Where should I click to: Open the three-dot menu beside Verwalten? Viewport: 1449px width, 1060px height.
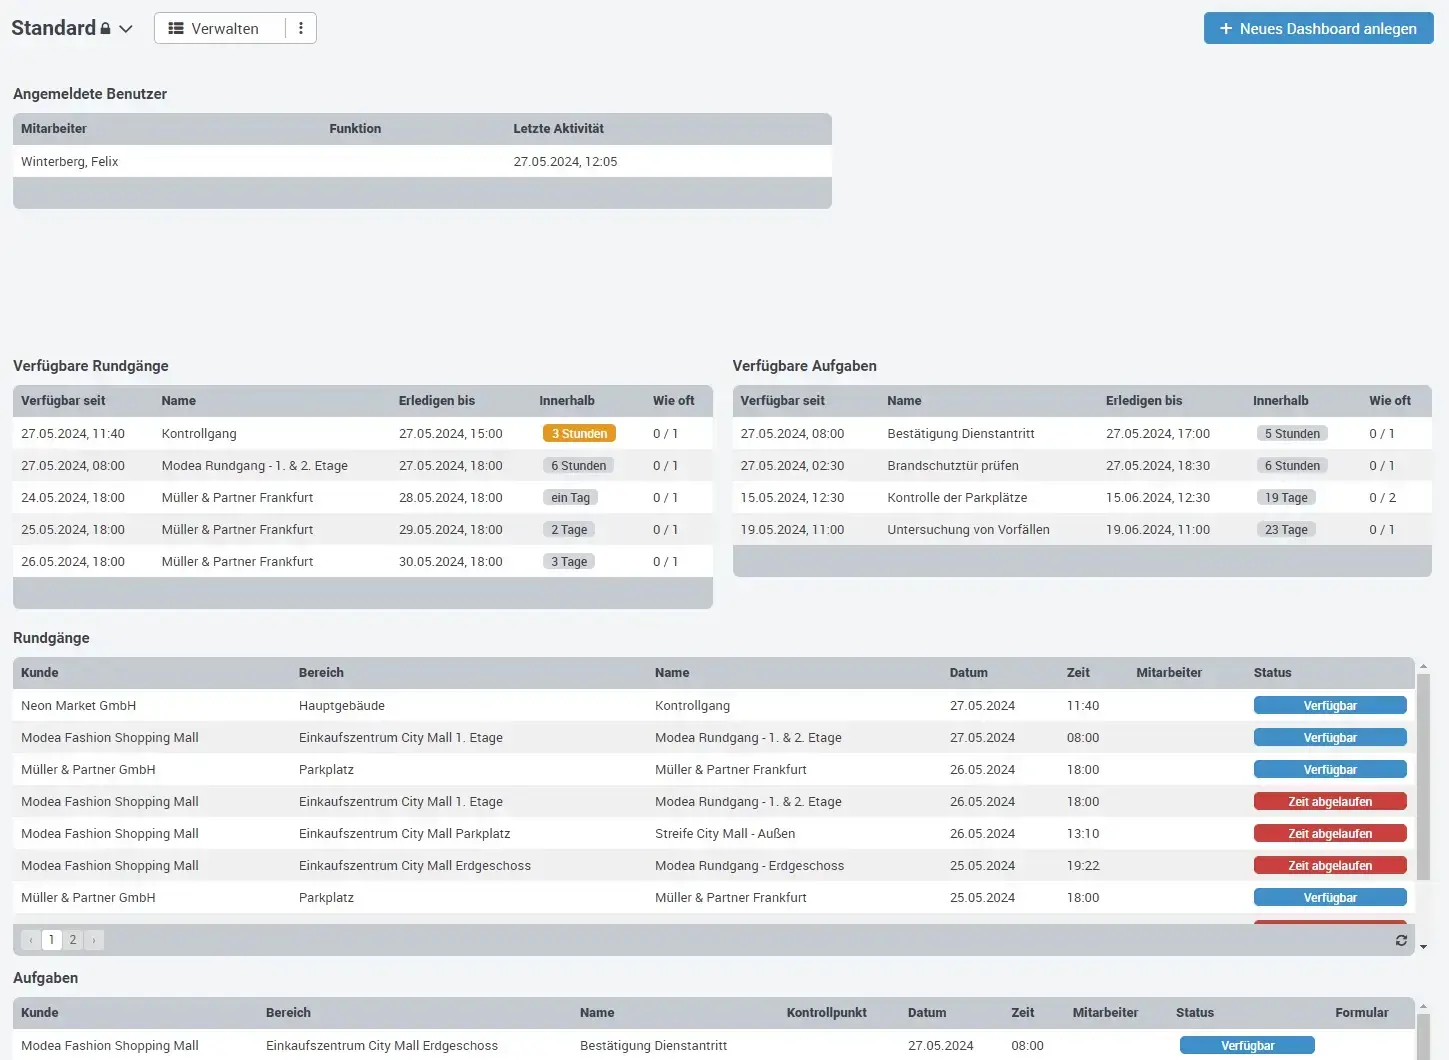pyautogui.click(x=301, y=28)
